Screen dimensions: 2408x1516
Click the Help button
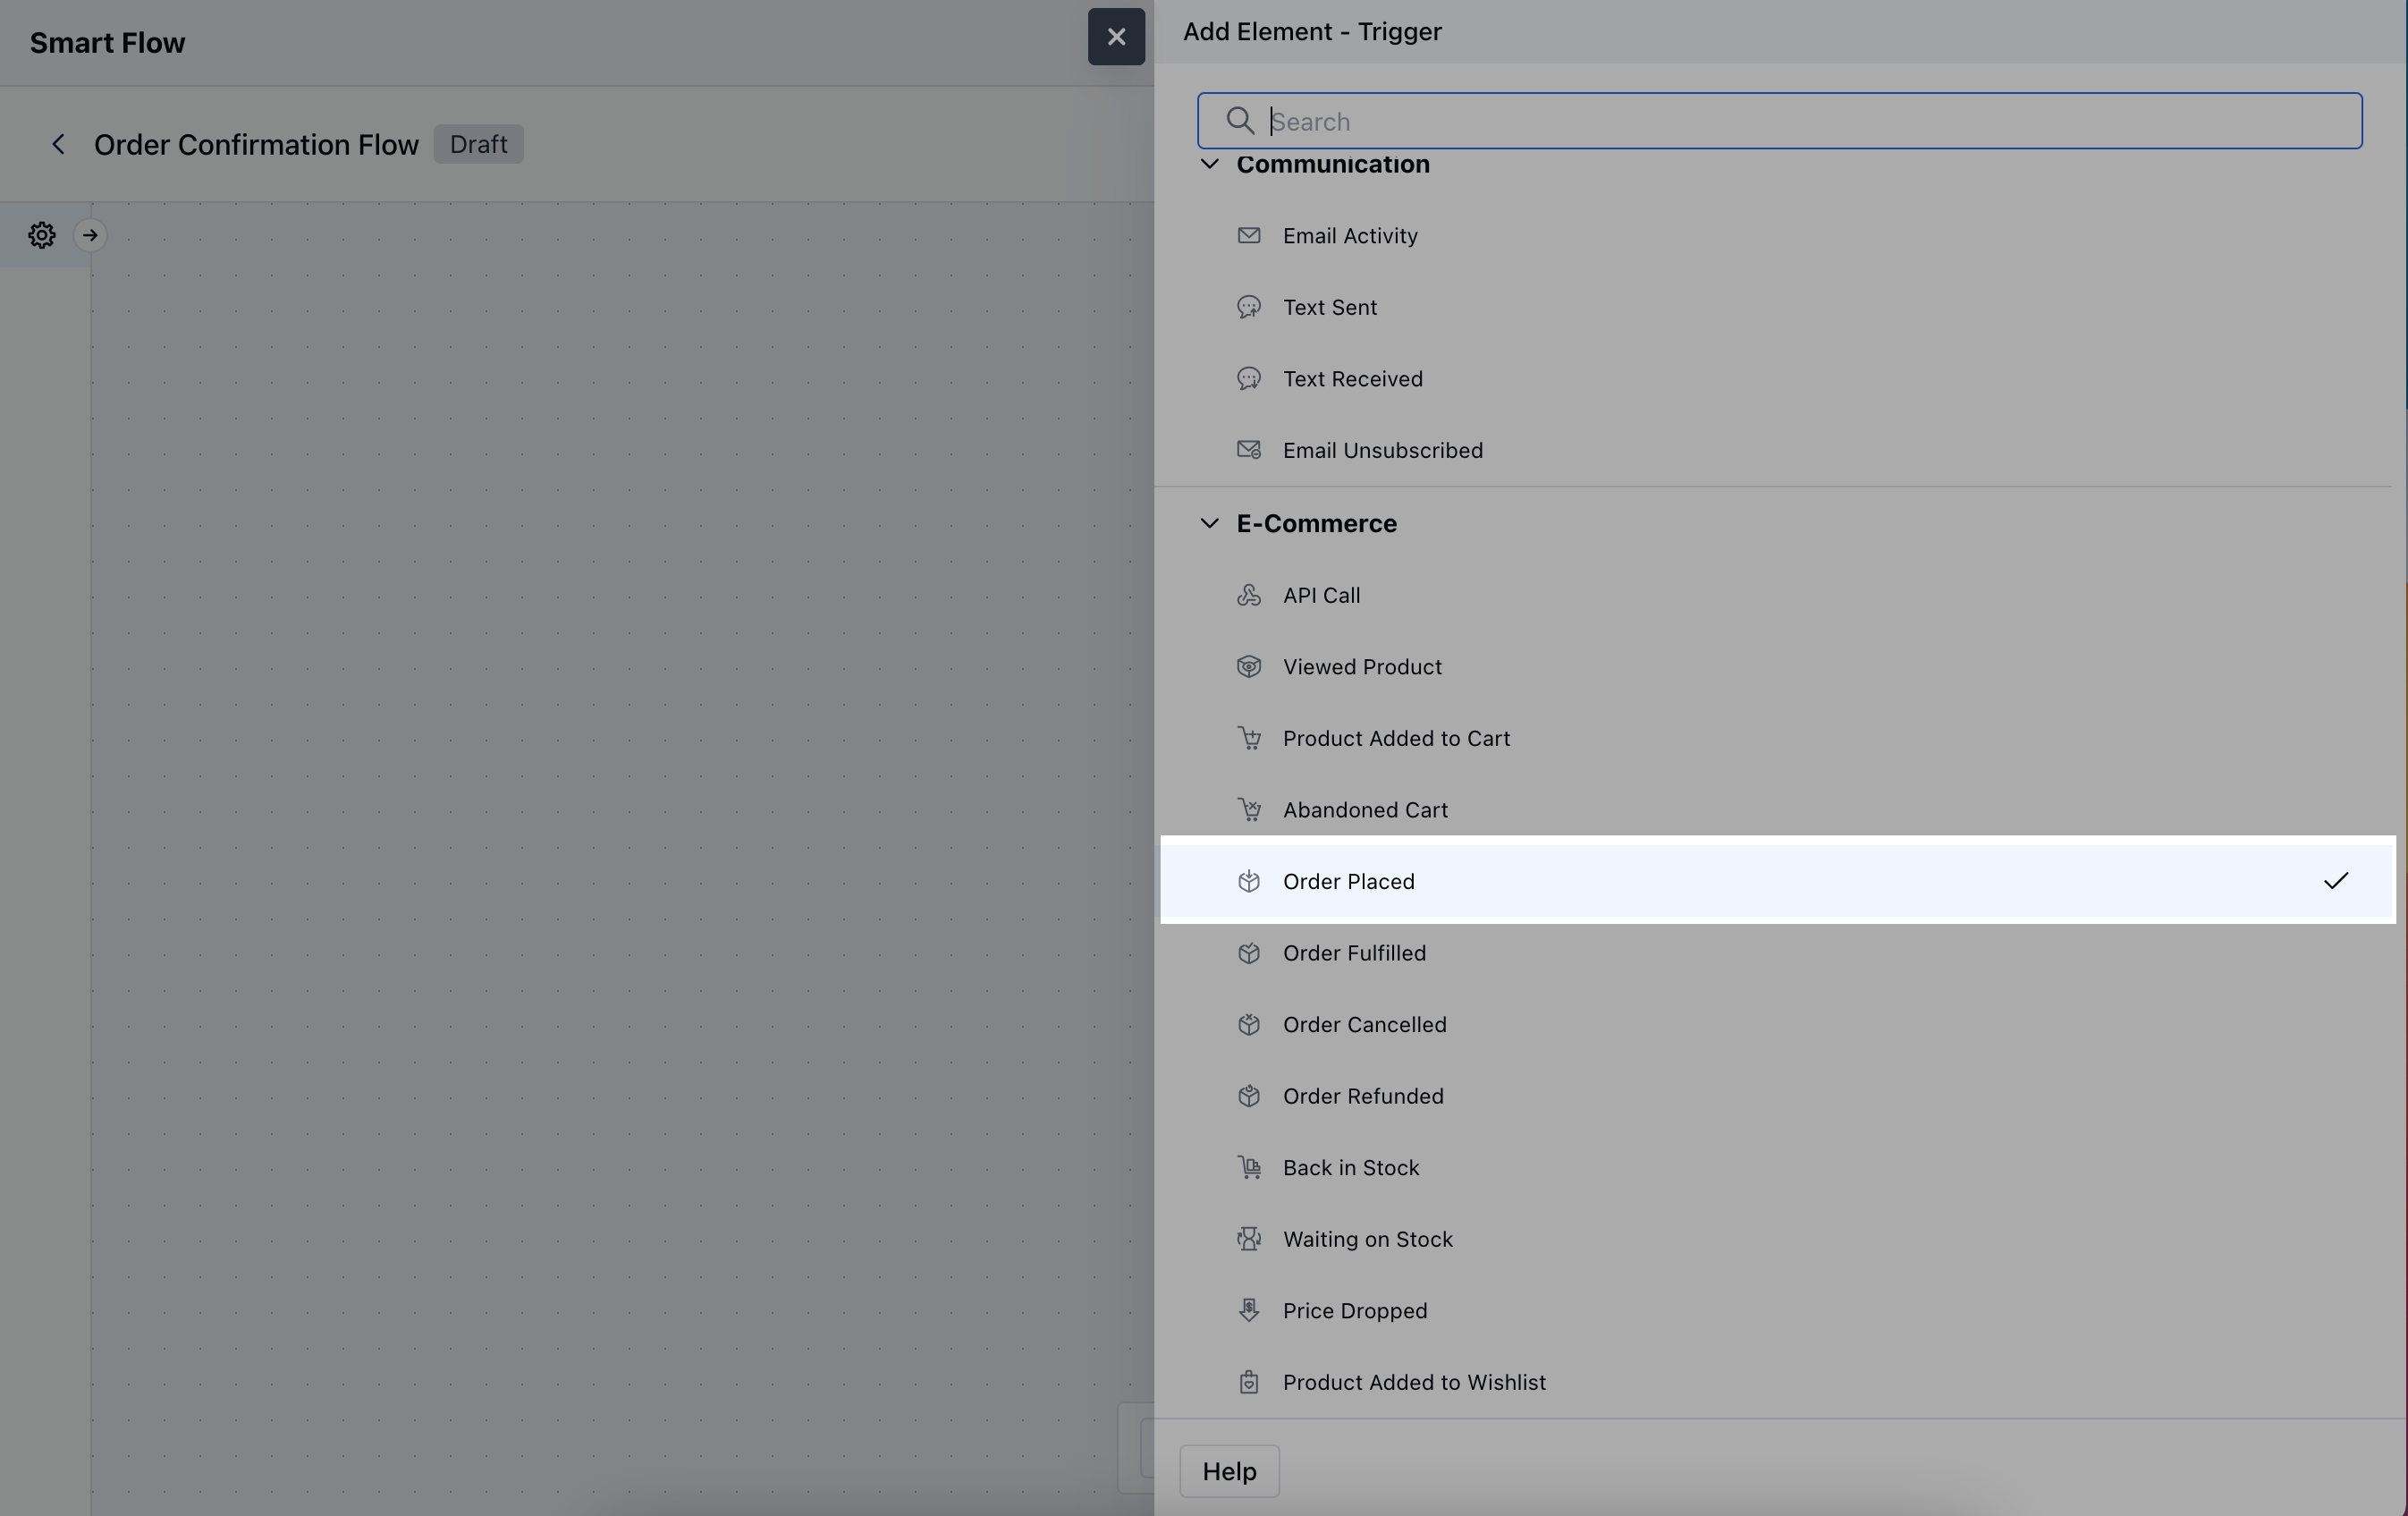pyautogui.click(x=1229, y=1471)
